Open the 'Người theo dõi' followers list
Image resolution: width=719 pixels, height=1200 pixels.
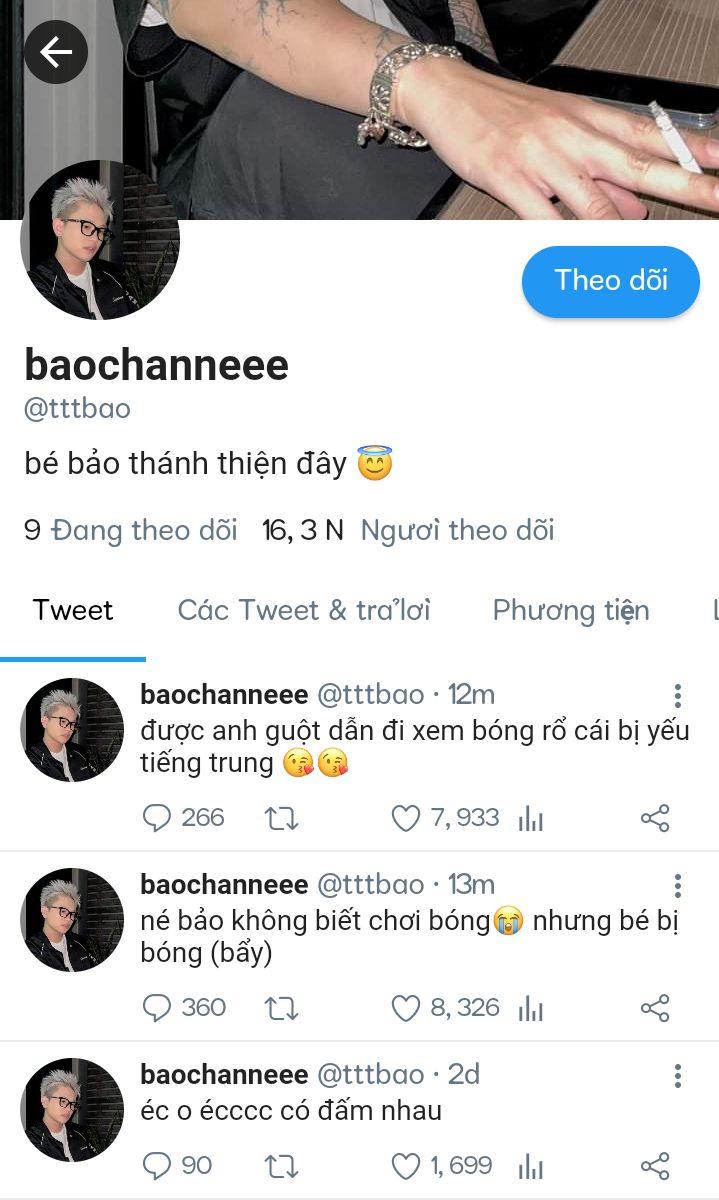click(457, 530)
